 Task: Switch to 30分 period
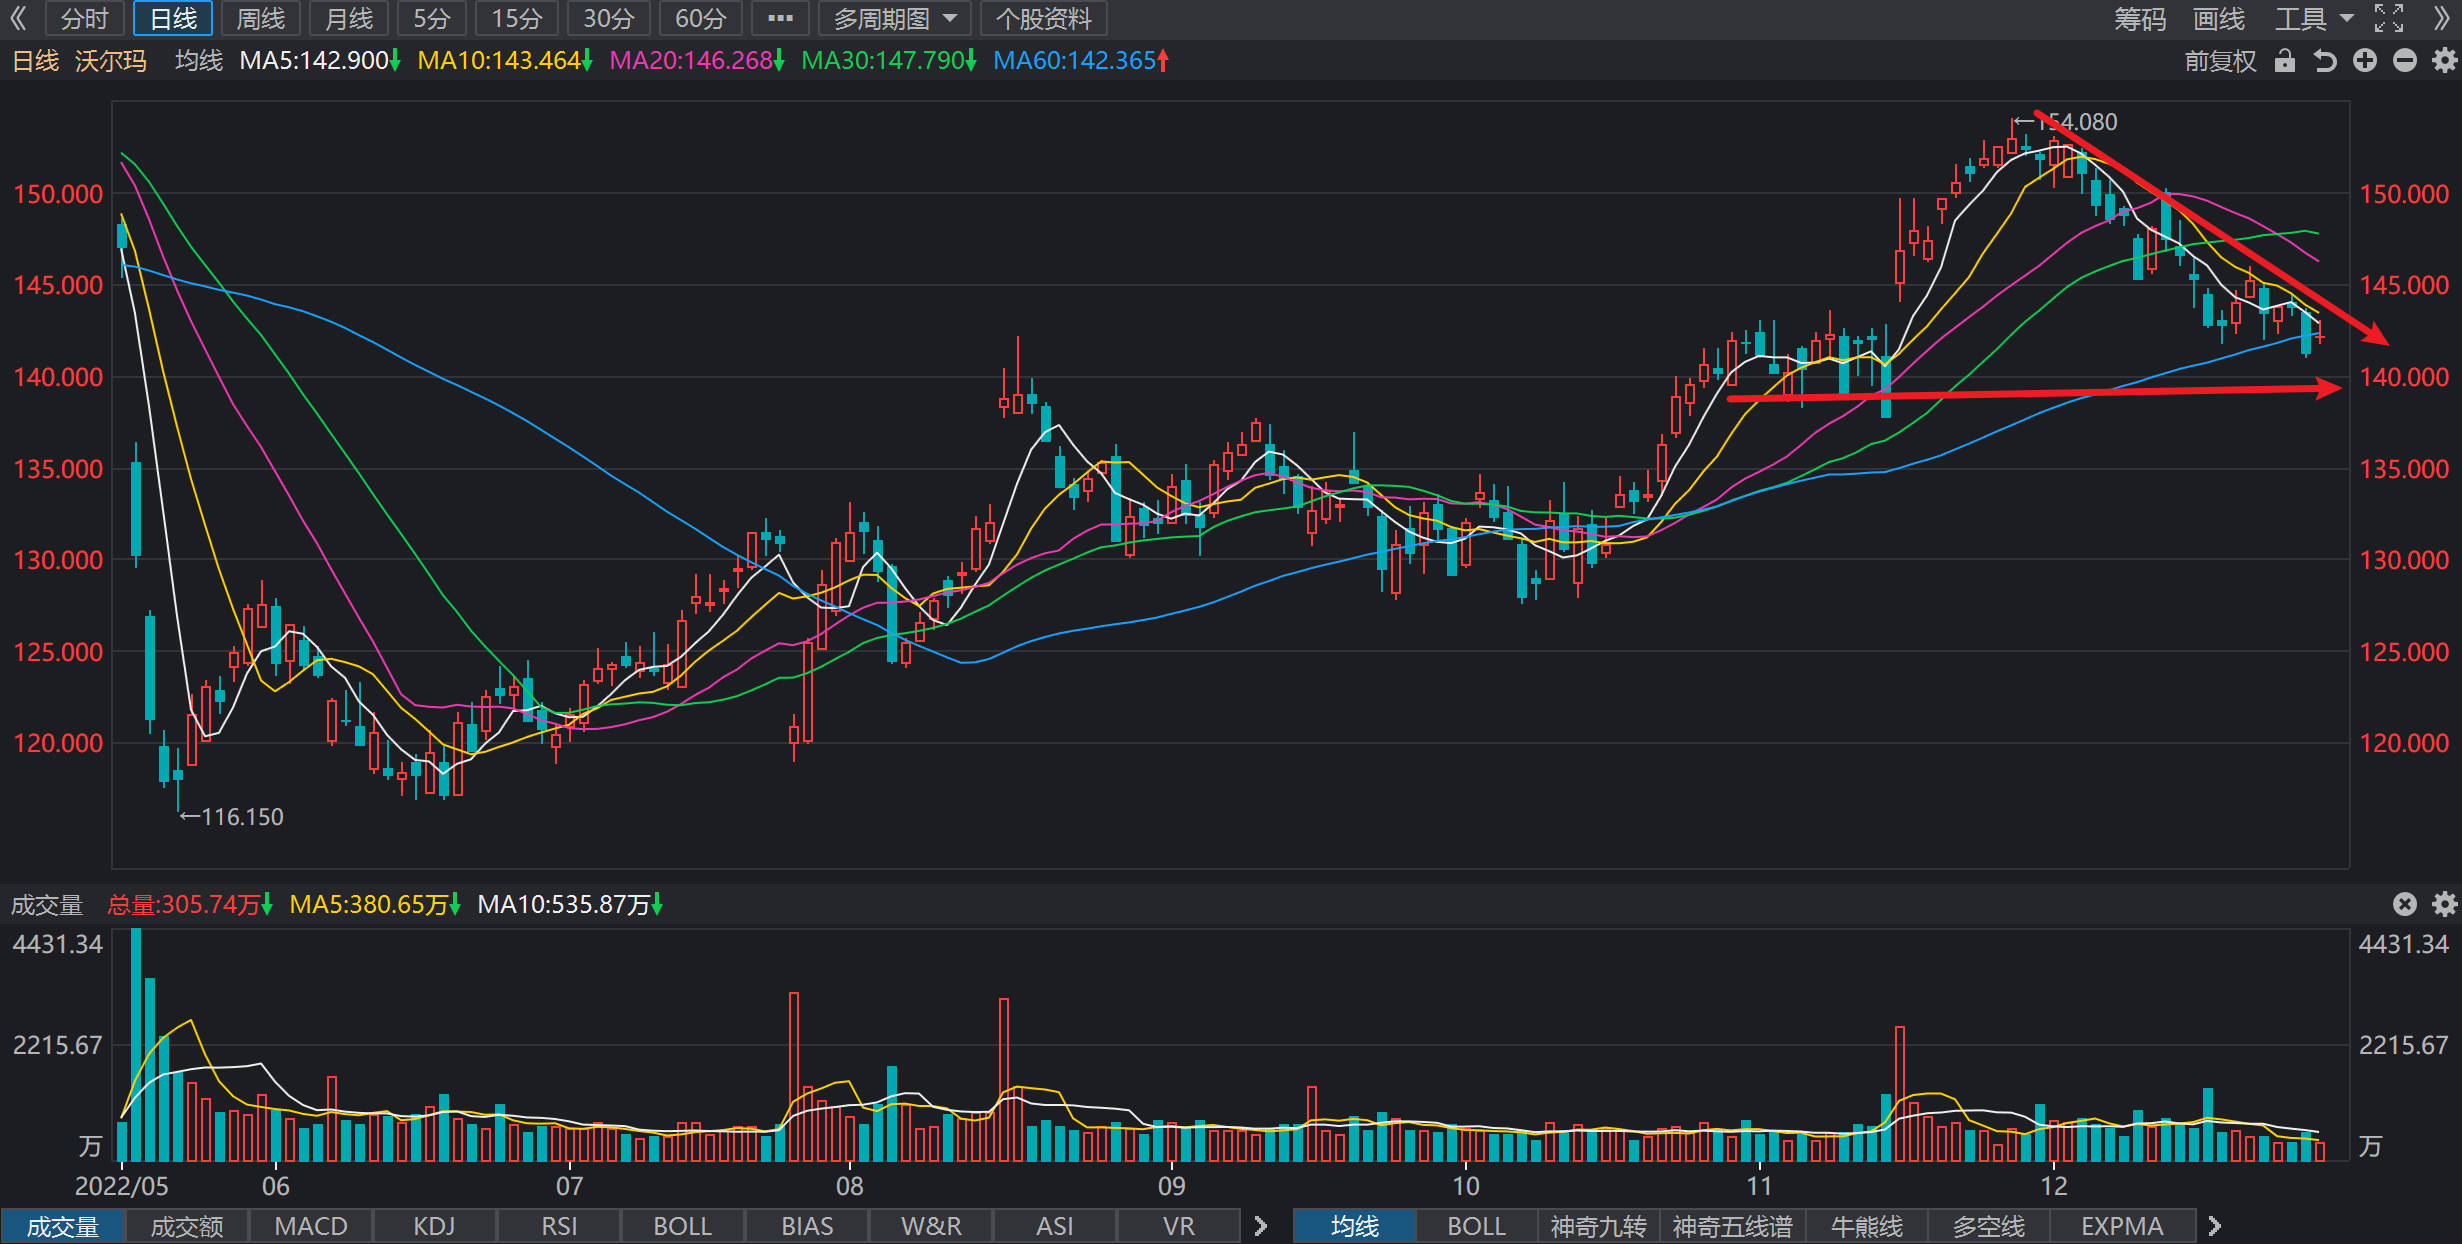tap(609, 18)
